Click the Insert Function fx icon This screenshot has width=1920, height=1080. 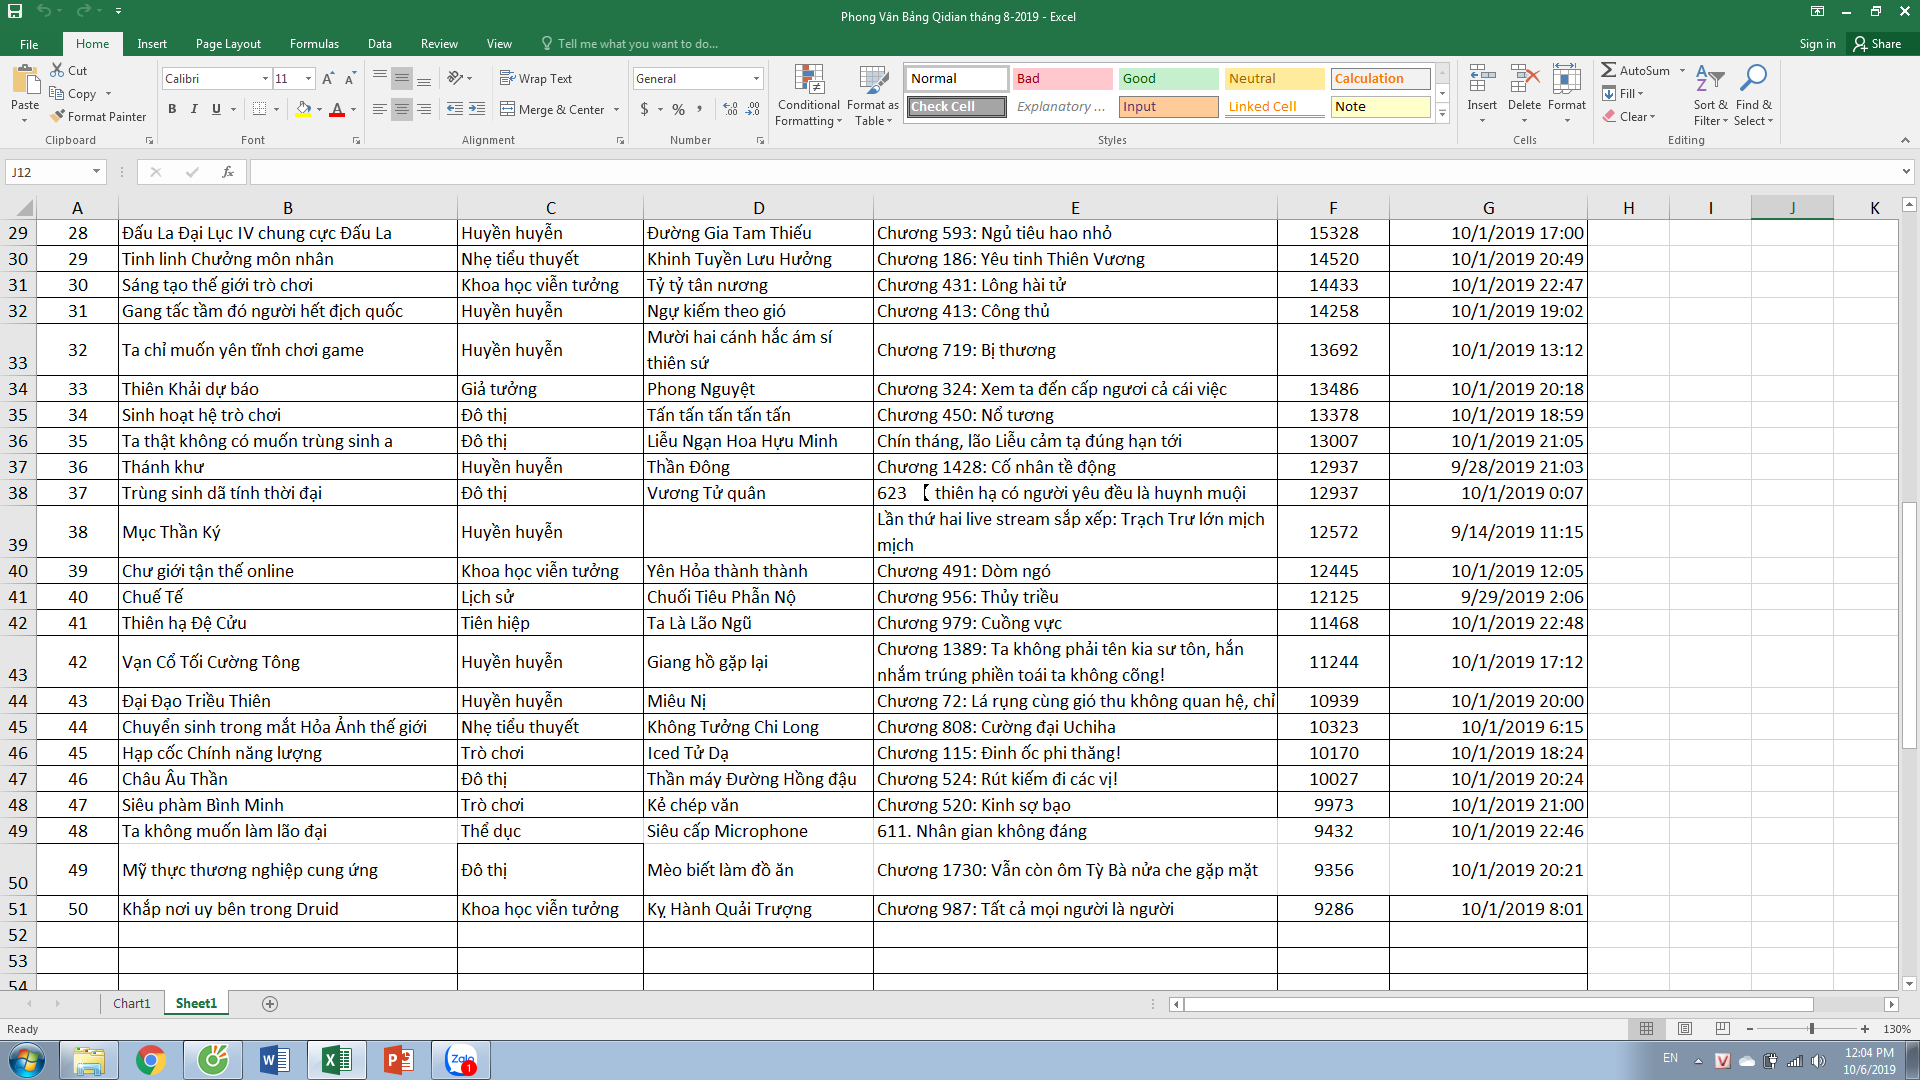228,172
